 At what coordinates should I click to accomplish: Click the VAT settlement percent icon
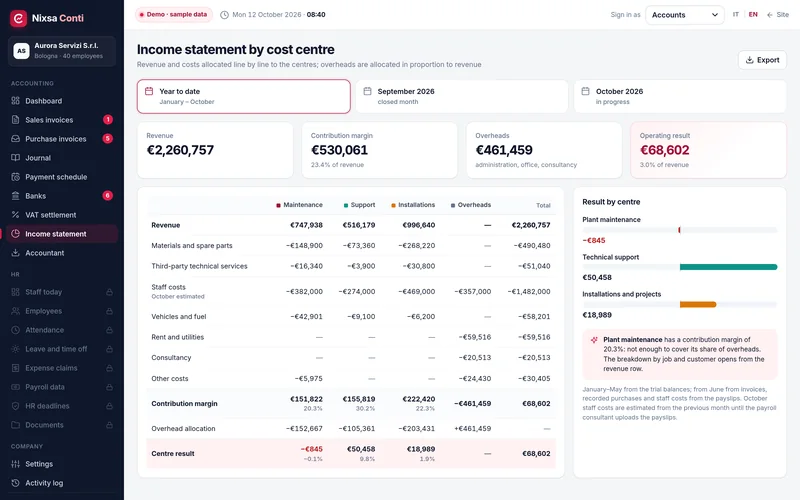[15, 215]
